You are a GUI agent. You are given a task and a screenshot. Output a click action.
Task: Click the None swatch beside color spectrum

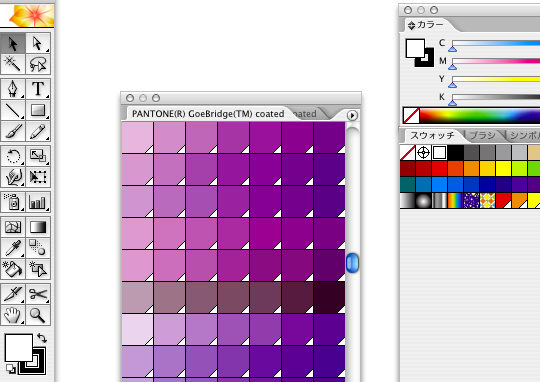[x=411, y=115]
